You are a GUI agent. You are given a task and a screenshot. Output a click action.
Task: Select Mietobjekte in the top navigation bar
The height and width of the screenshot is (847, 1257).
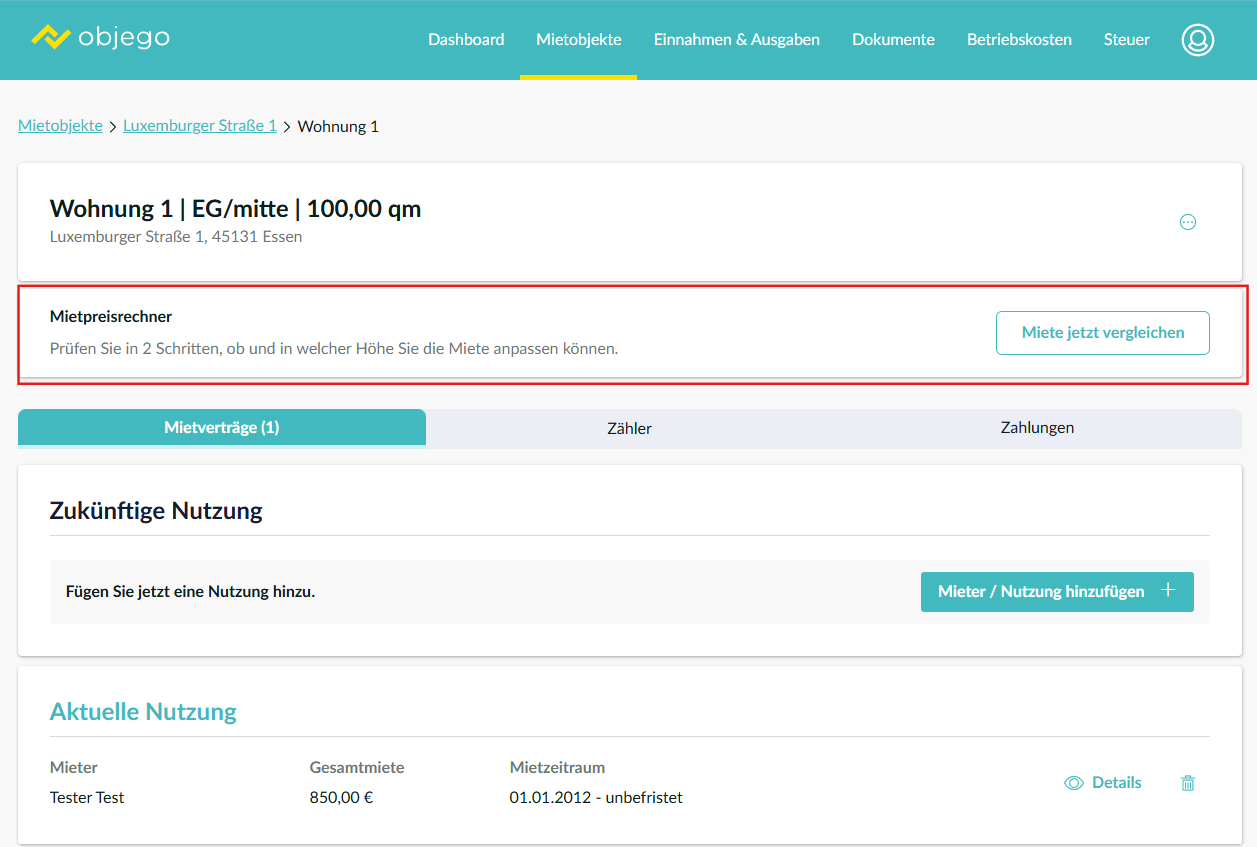pyautogui.click(x=578, y=40)
